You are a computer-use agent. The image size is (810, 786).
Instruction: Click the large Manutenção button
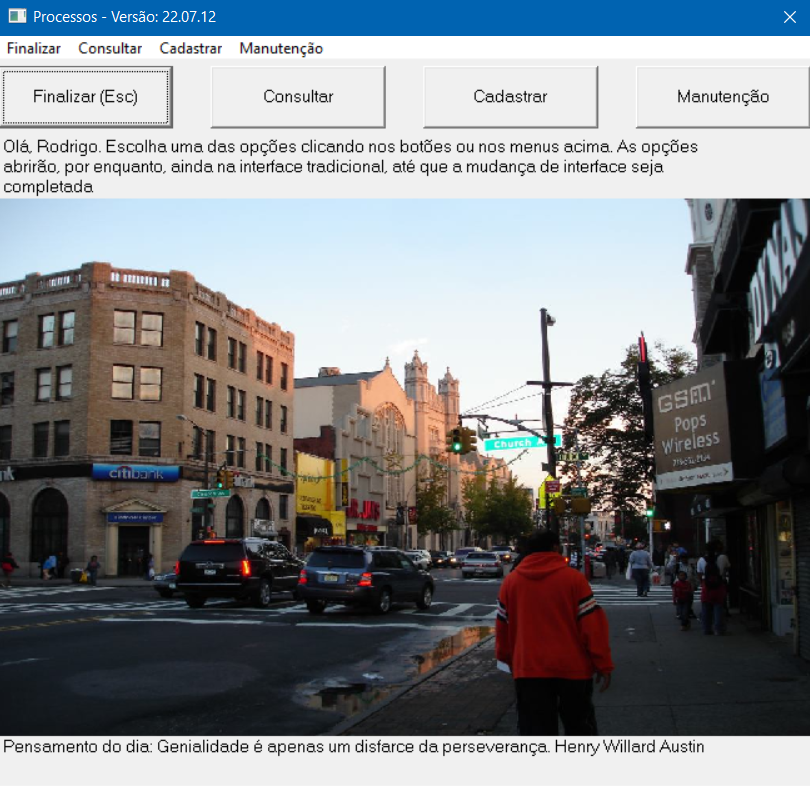[x=722, y=97]
